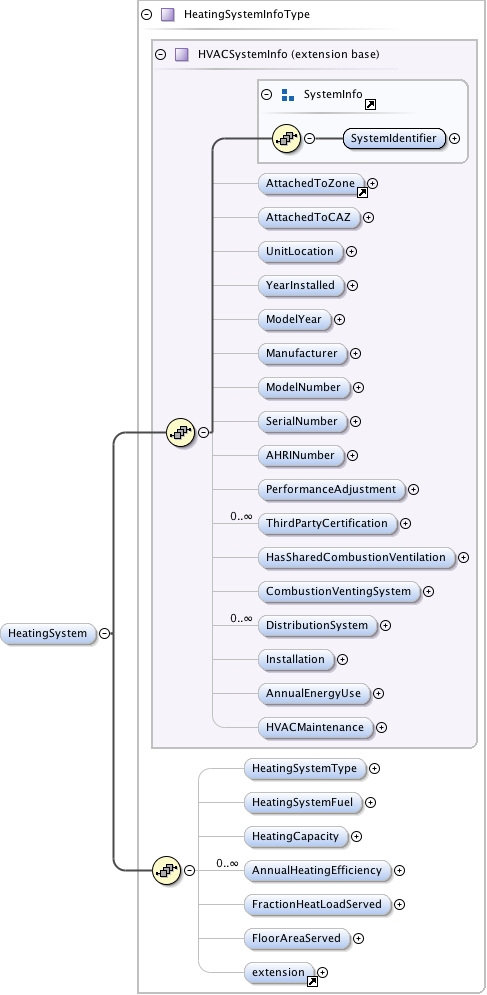Collapse the HeatingSystem root node
This screenshot has height=995, width=487.
point(105,633)
